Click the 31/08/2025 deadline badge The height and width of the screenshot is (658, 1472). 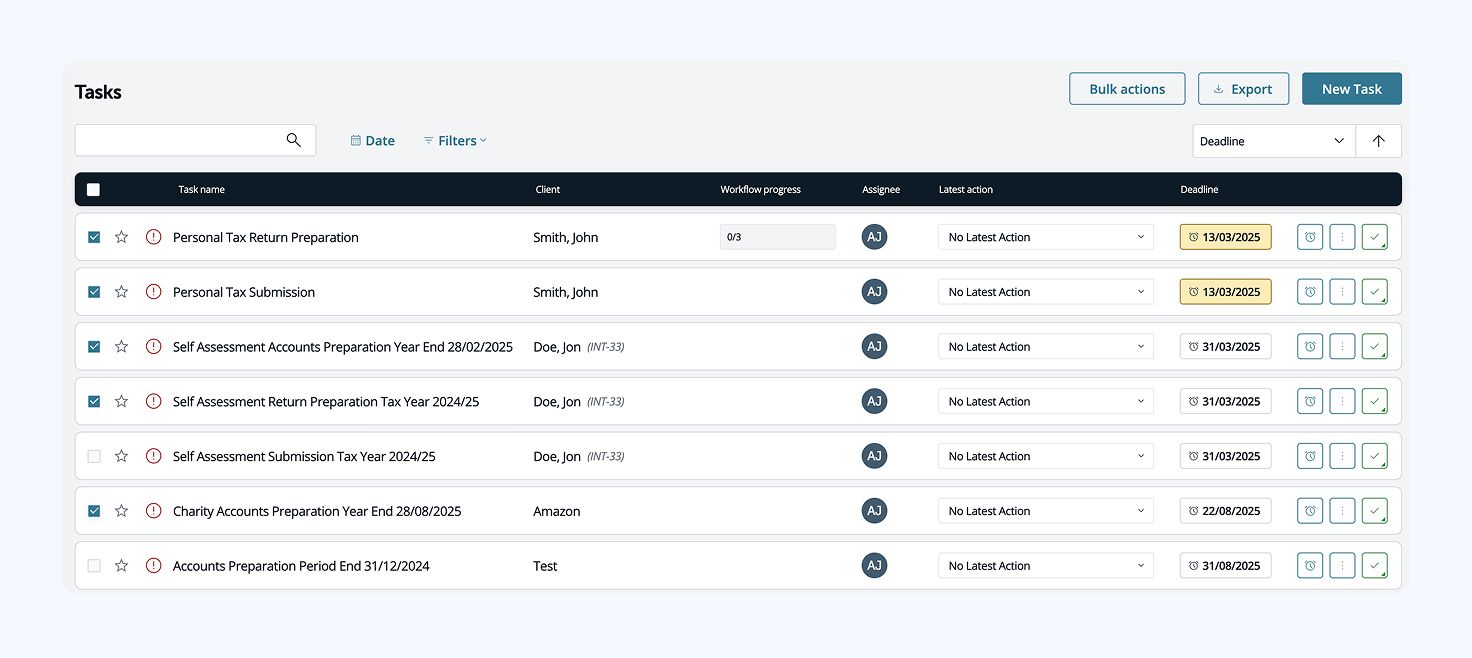pyautogui.click(x=1226, y=566)
